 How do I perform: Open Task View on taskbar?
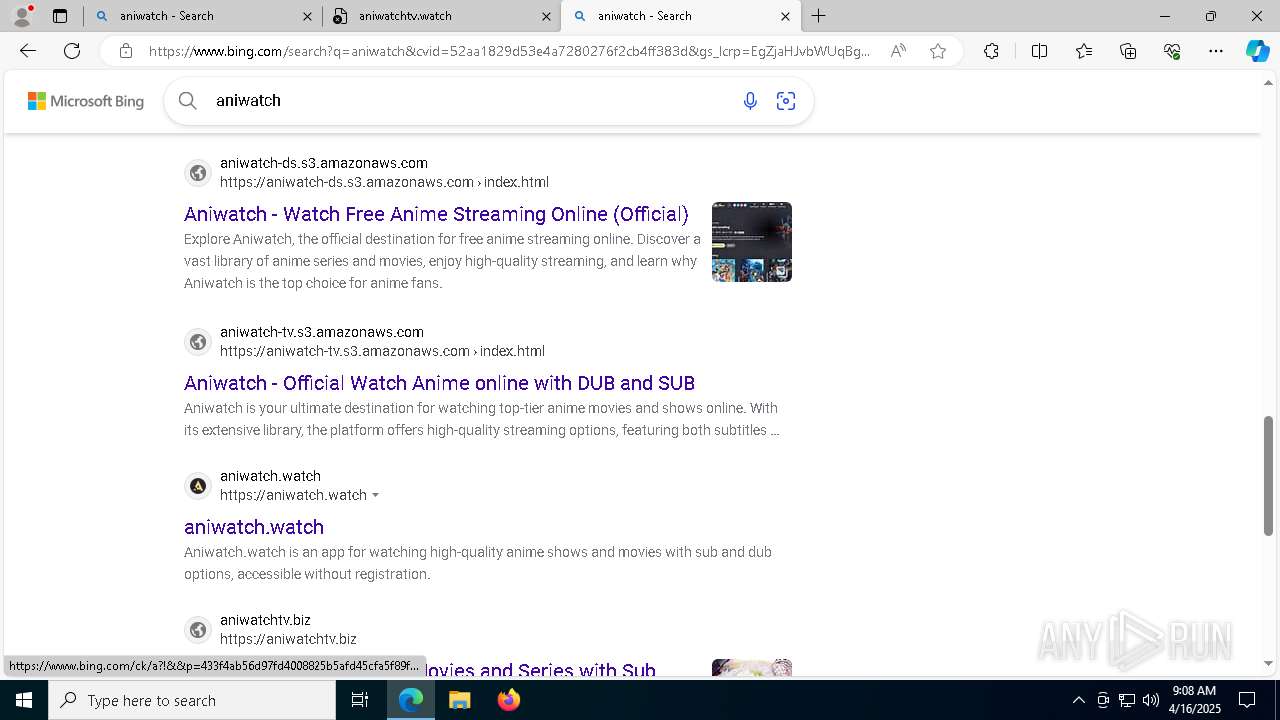point(360,700)
